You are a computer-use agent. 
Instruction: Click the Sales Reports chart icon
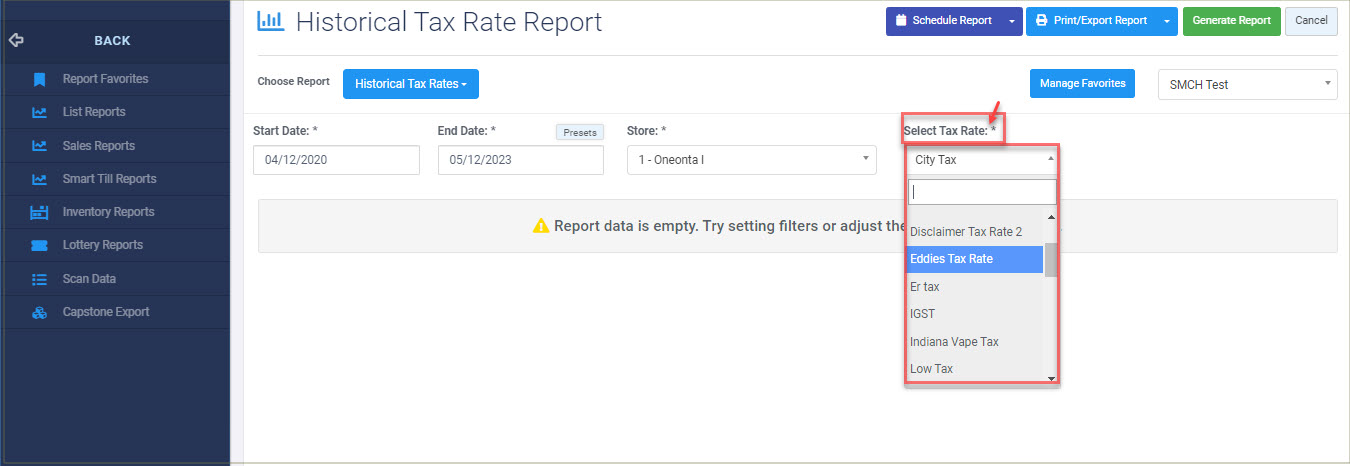pos(39,146)
